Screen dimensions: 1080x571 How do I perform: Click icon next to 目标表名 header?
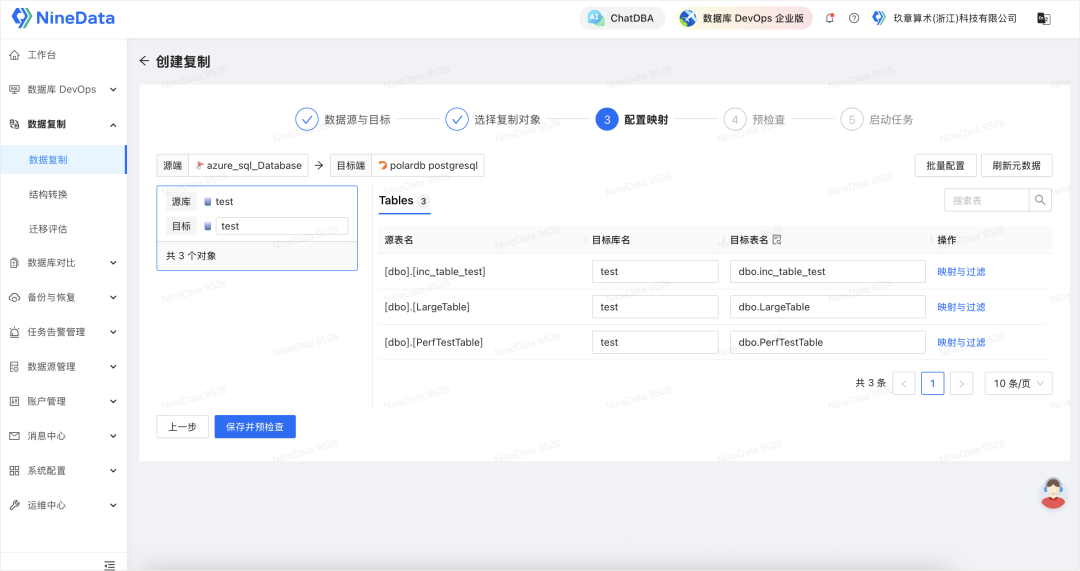777,240
